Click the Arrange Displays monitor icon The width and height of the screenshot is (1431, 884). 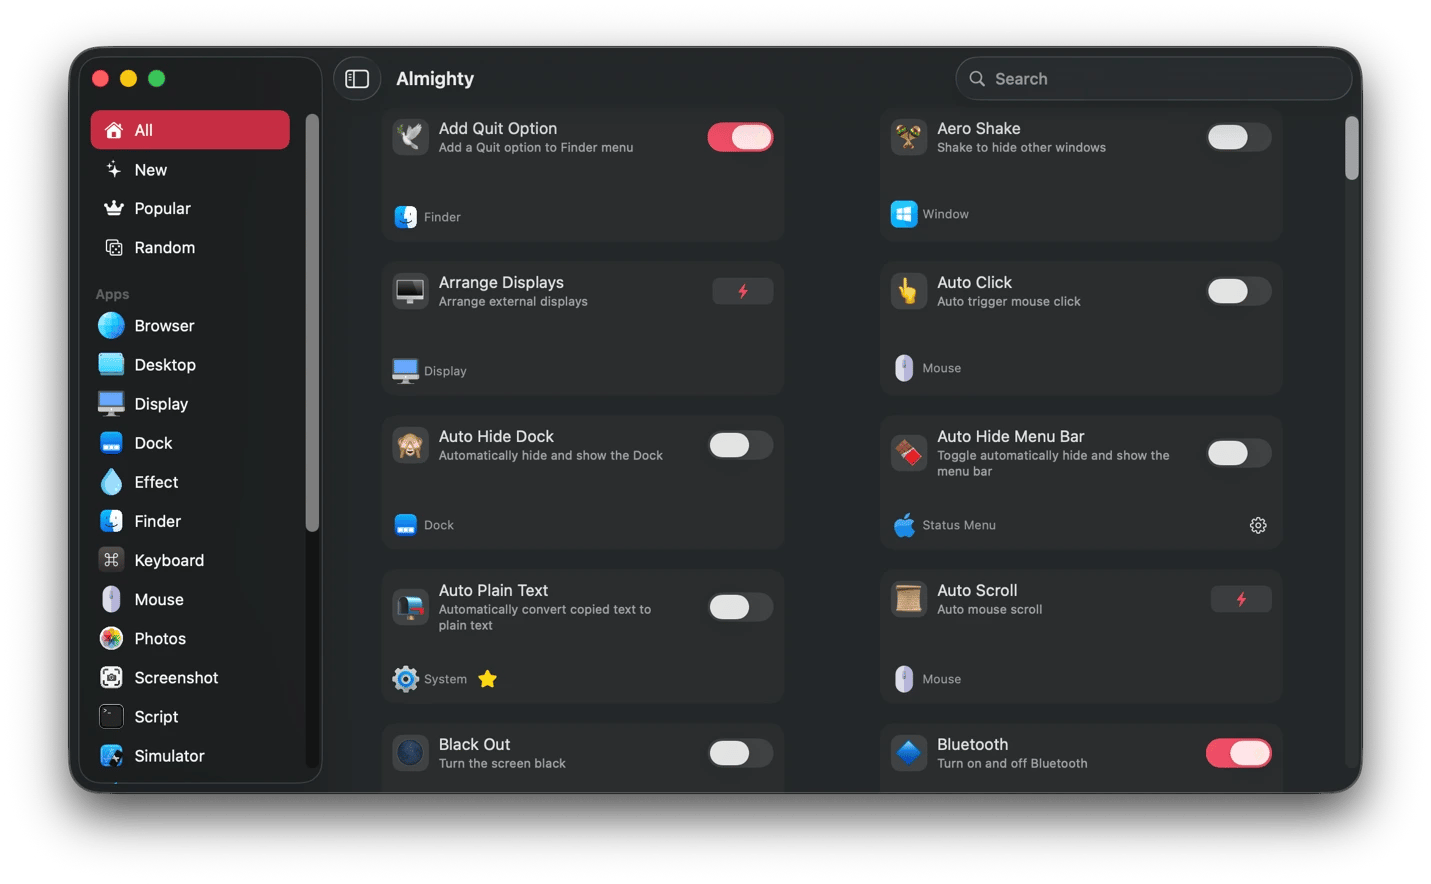click(410, 291)
